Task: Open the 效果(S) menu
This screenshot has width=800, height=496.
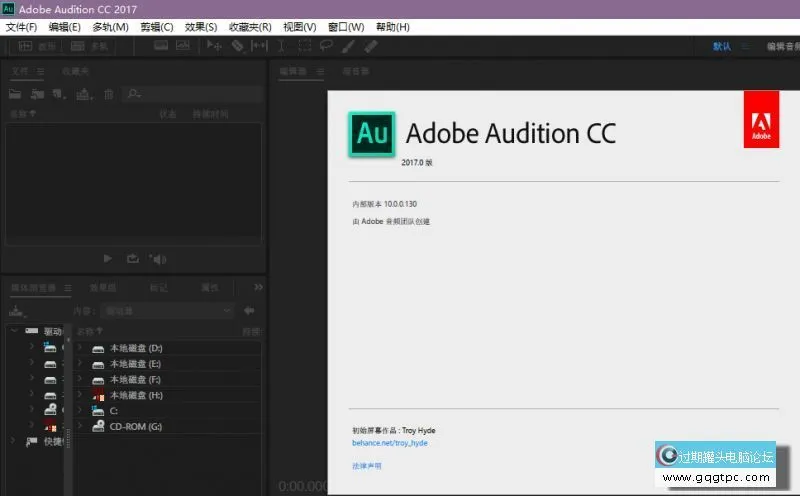Action: point(201,27)
